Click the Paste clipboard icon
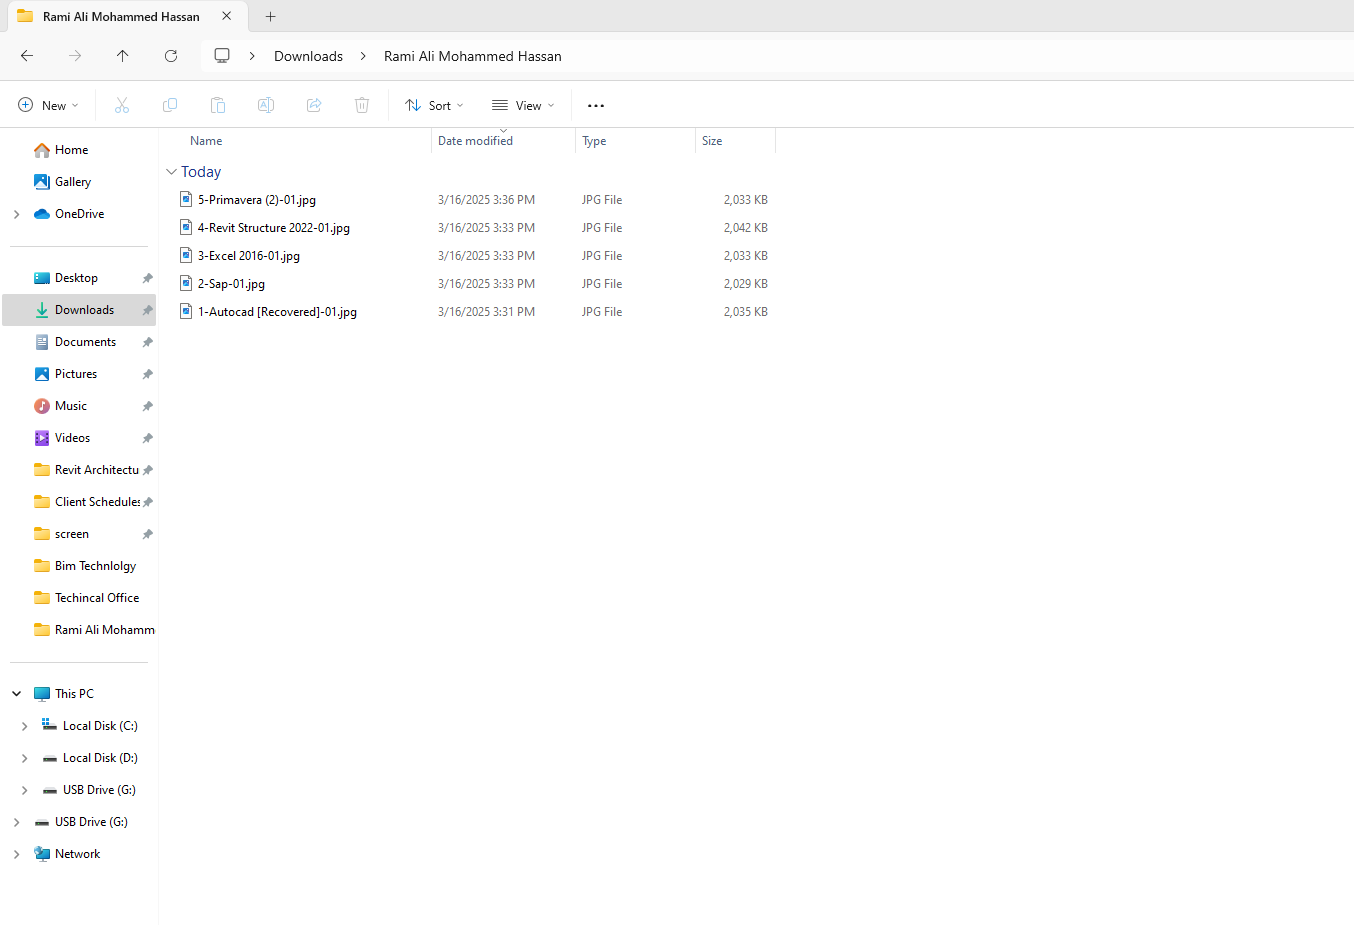The image size is (1354, 925). (218, 105)
